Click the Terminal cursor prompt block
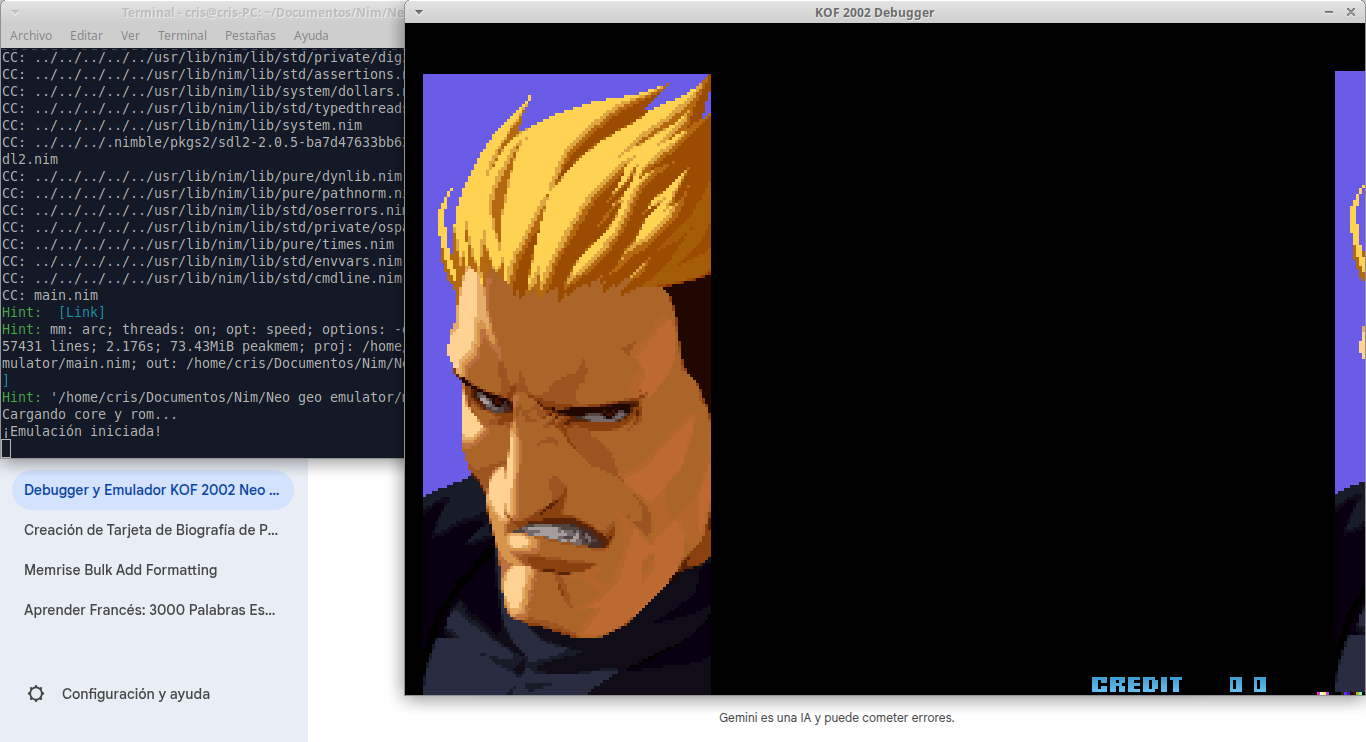1366x742 pixels. 6,448
